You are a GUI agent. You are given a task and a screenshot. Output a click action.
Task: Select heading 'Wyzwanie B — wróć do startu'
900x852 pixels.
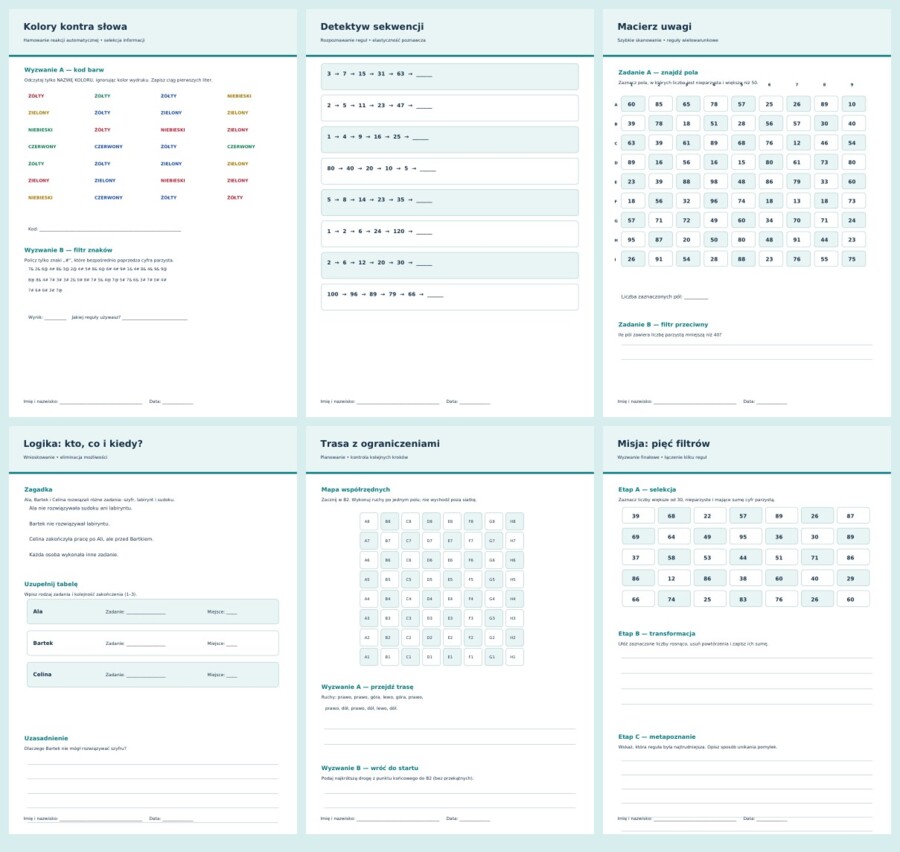(x=370, y=768)
